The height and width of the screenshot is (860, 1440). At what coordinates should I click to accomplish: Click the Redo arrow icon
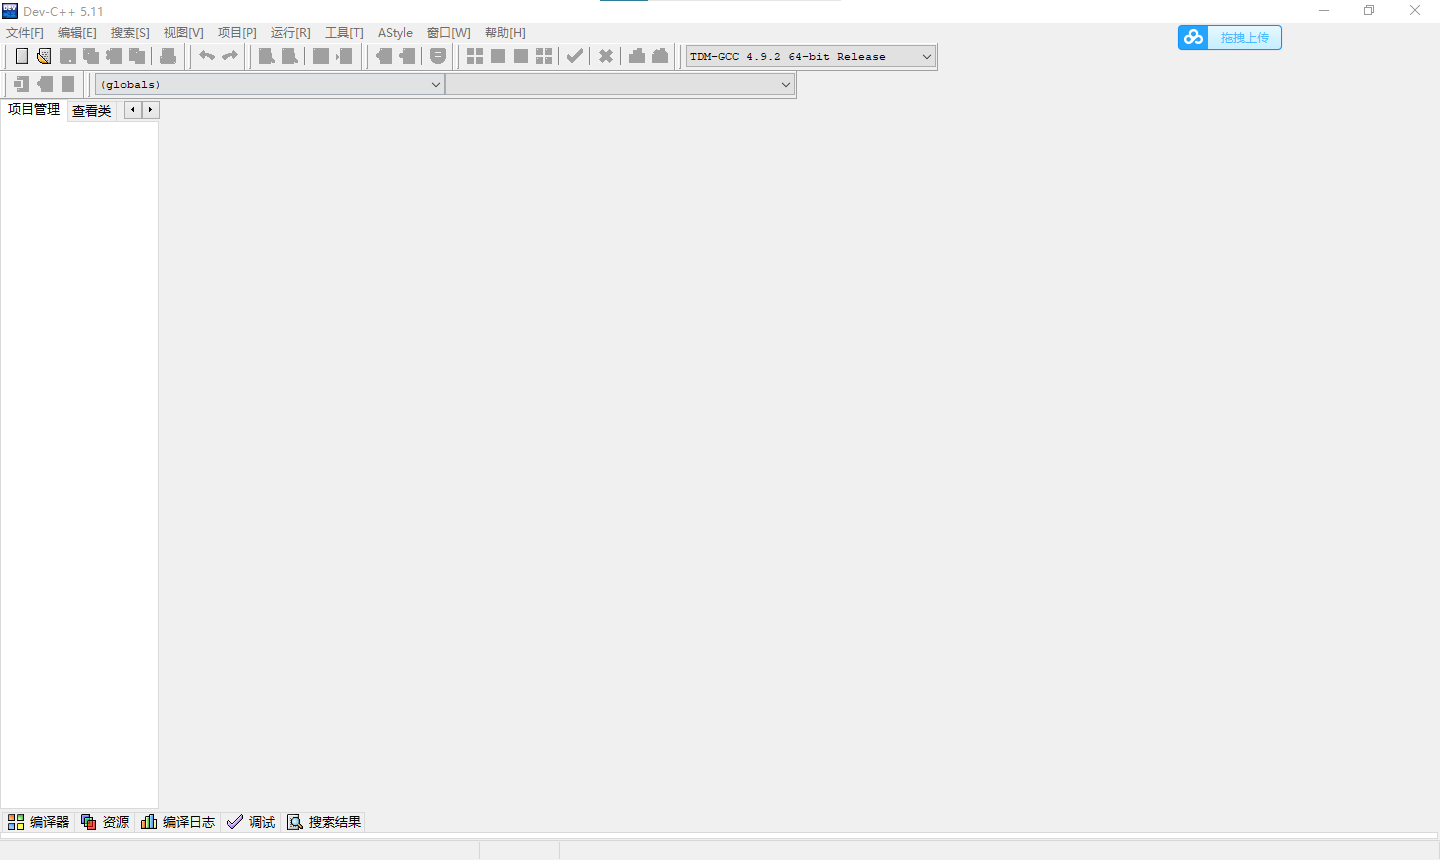(x=230, y=56)
